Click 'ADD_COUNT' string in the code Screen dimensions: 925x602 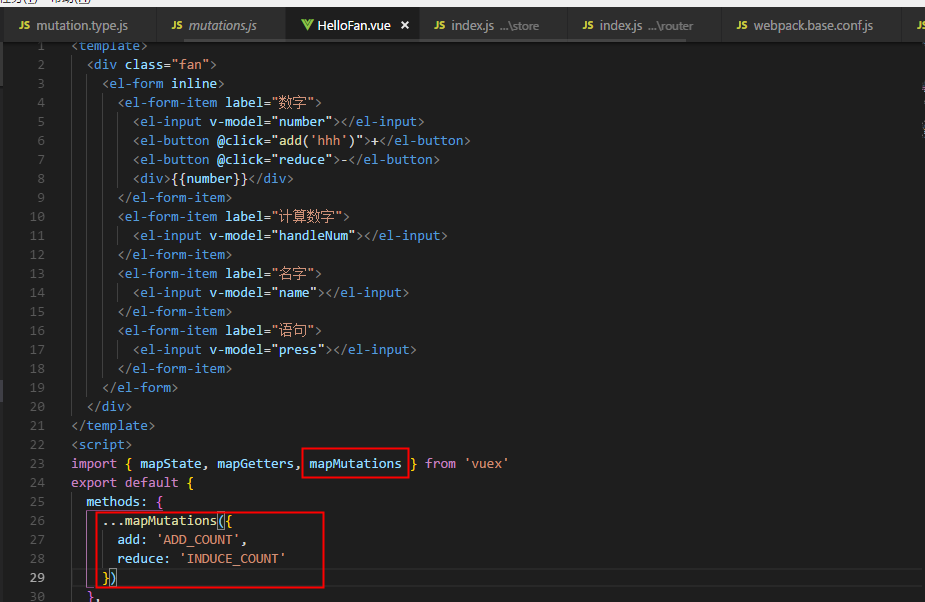tap(198, 540)
